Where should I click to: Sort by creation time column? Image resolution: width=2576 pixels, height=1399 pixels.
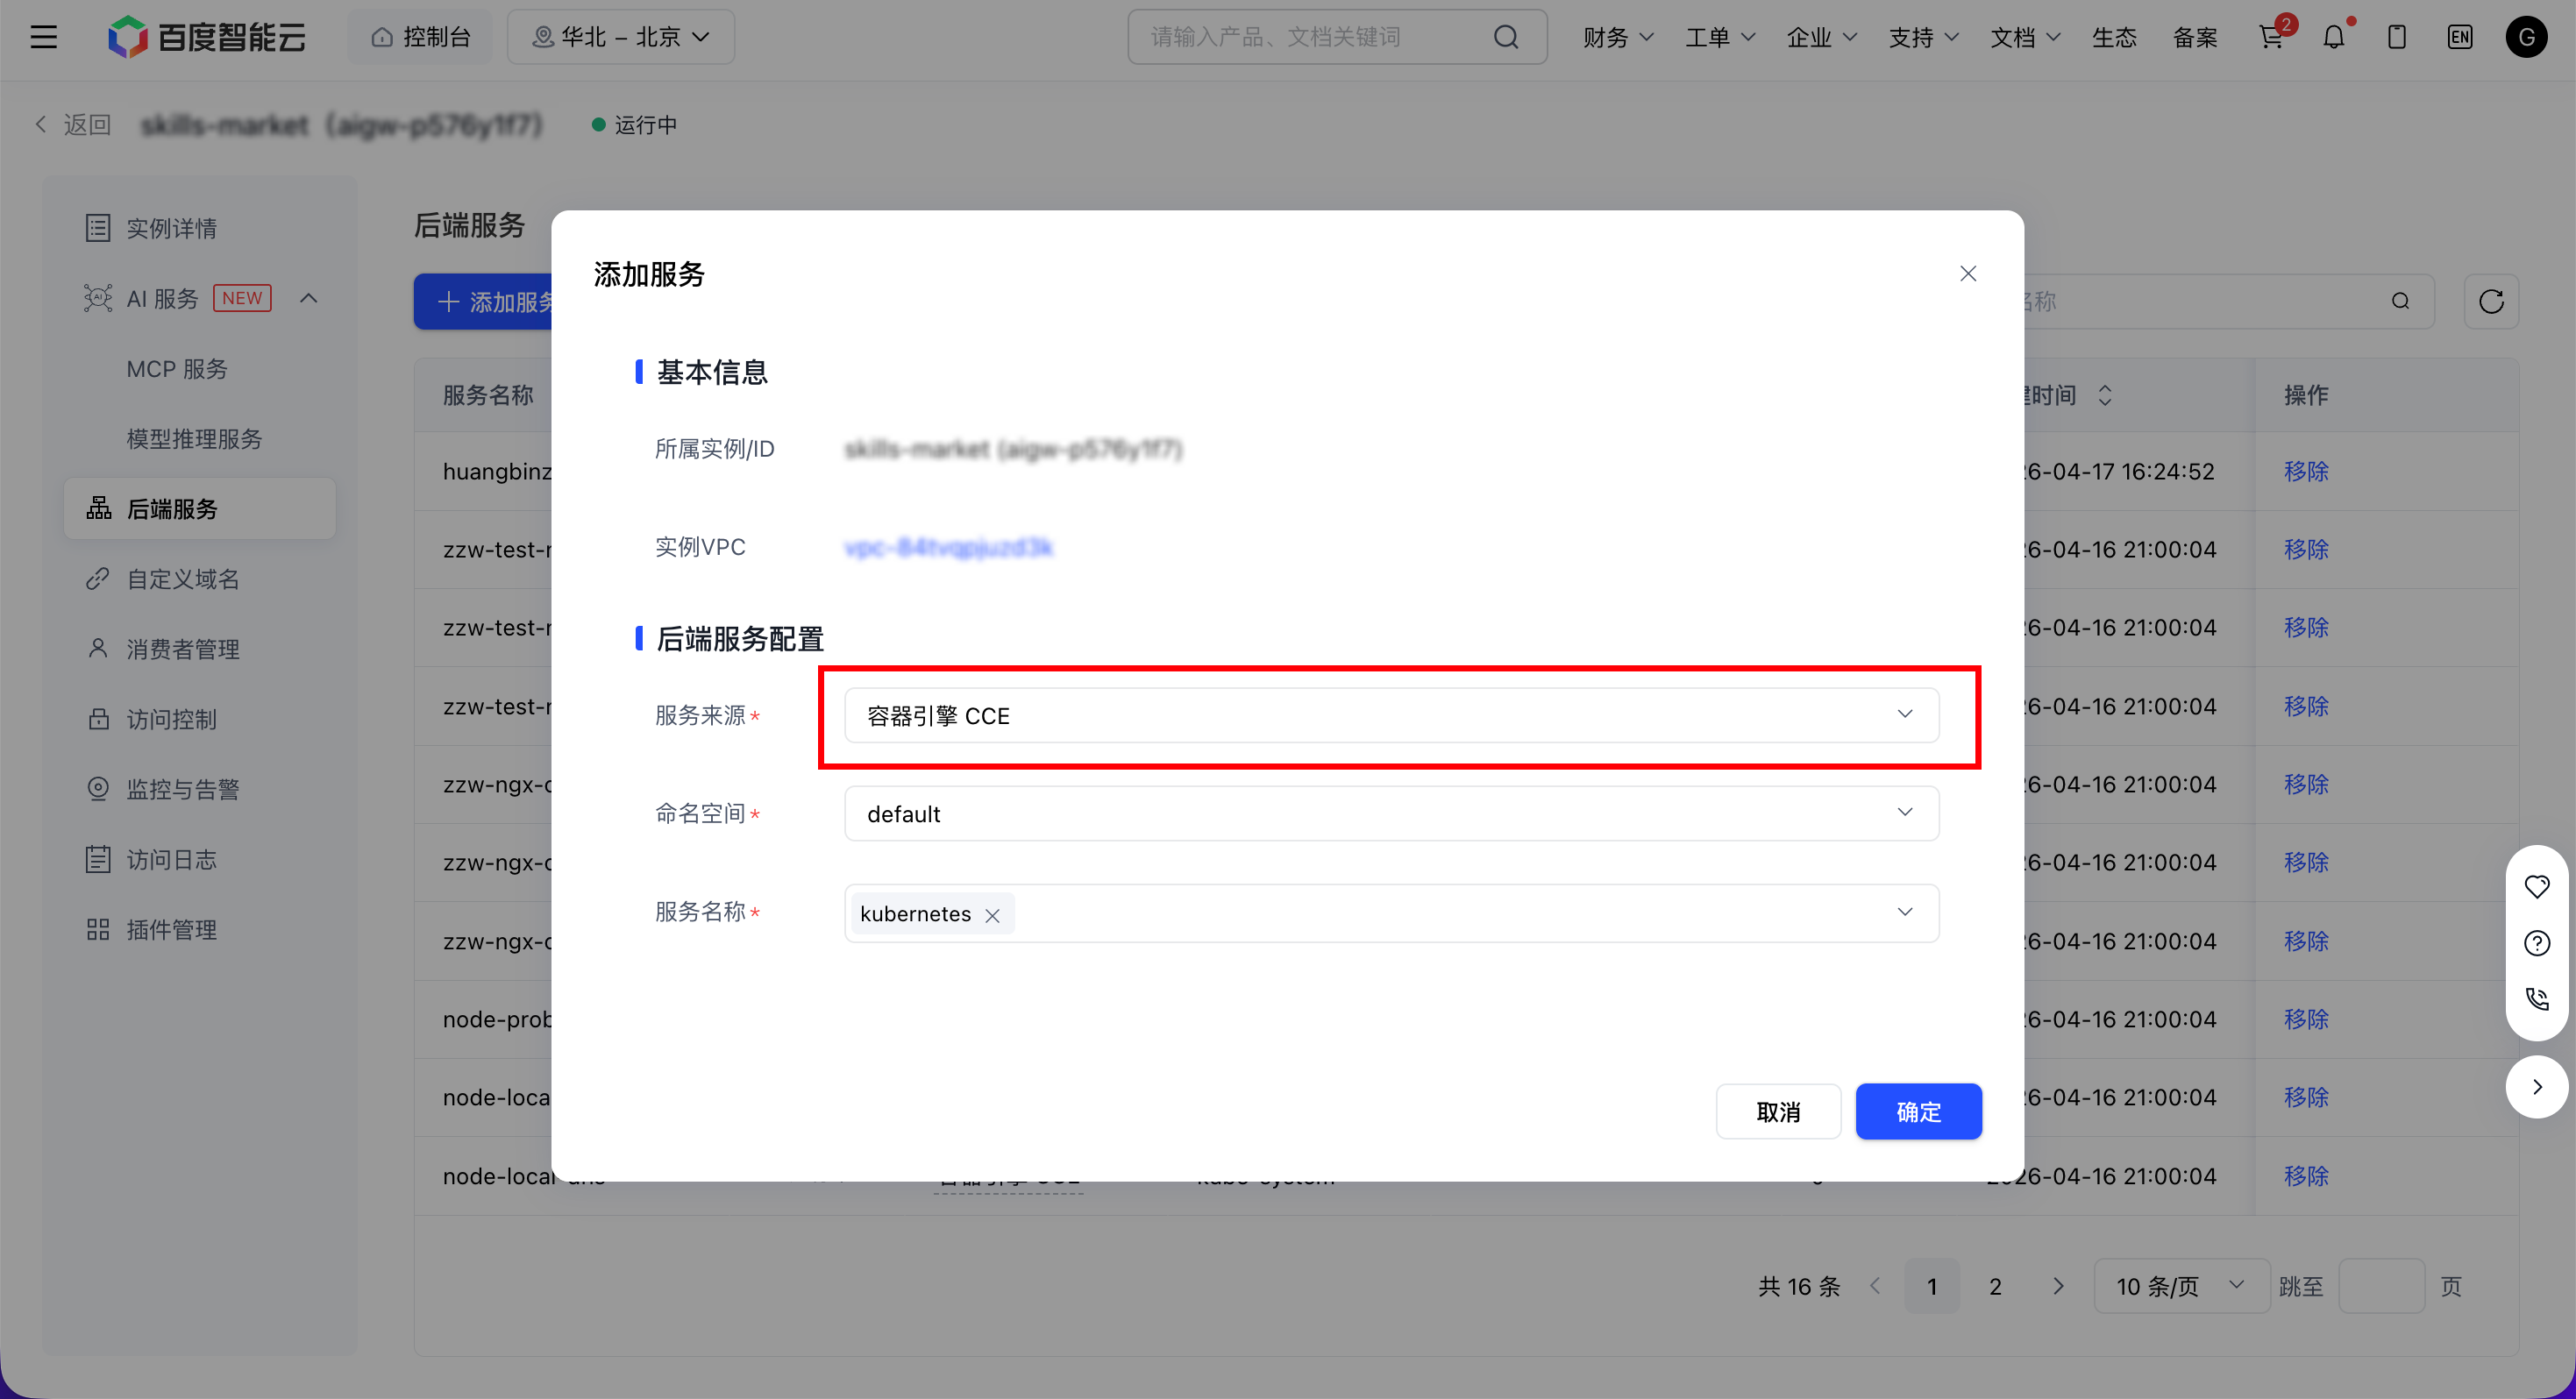tap(2105, 395)
